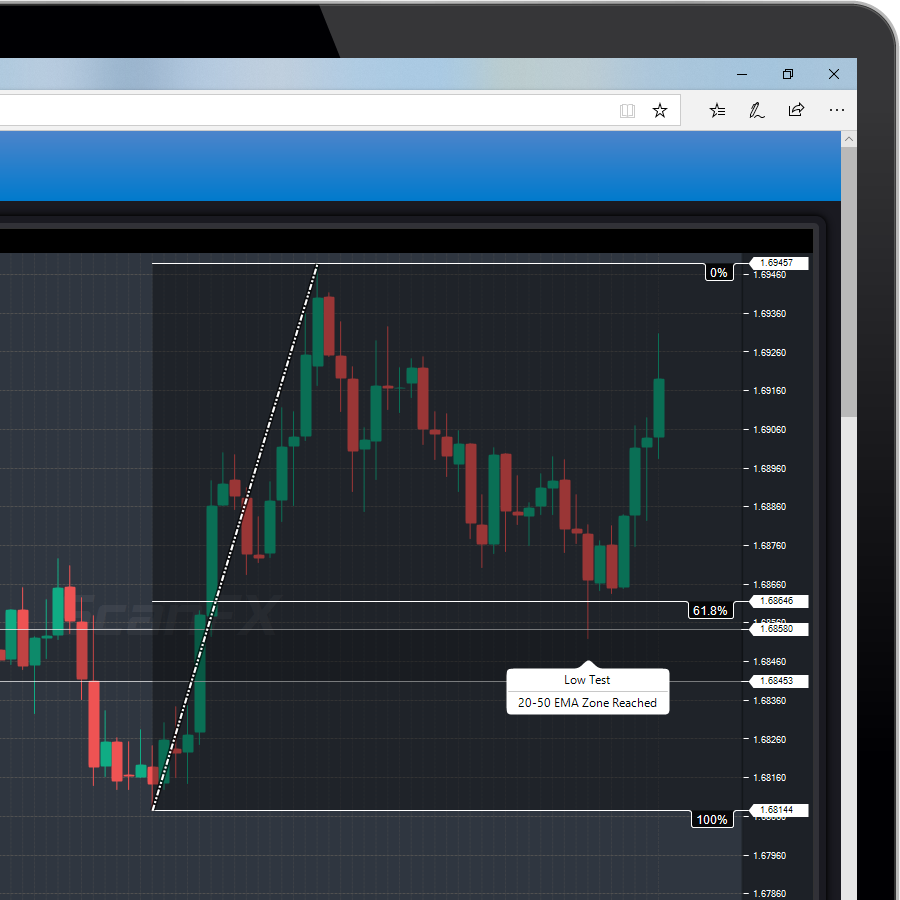Click the Add notes pen icon

(757, 111)
